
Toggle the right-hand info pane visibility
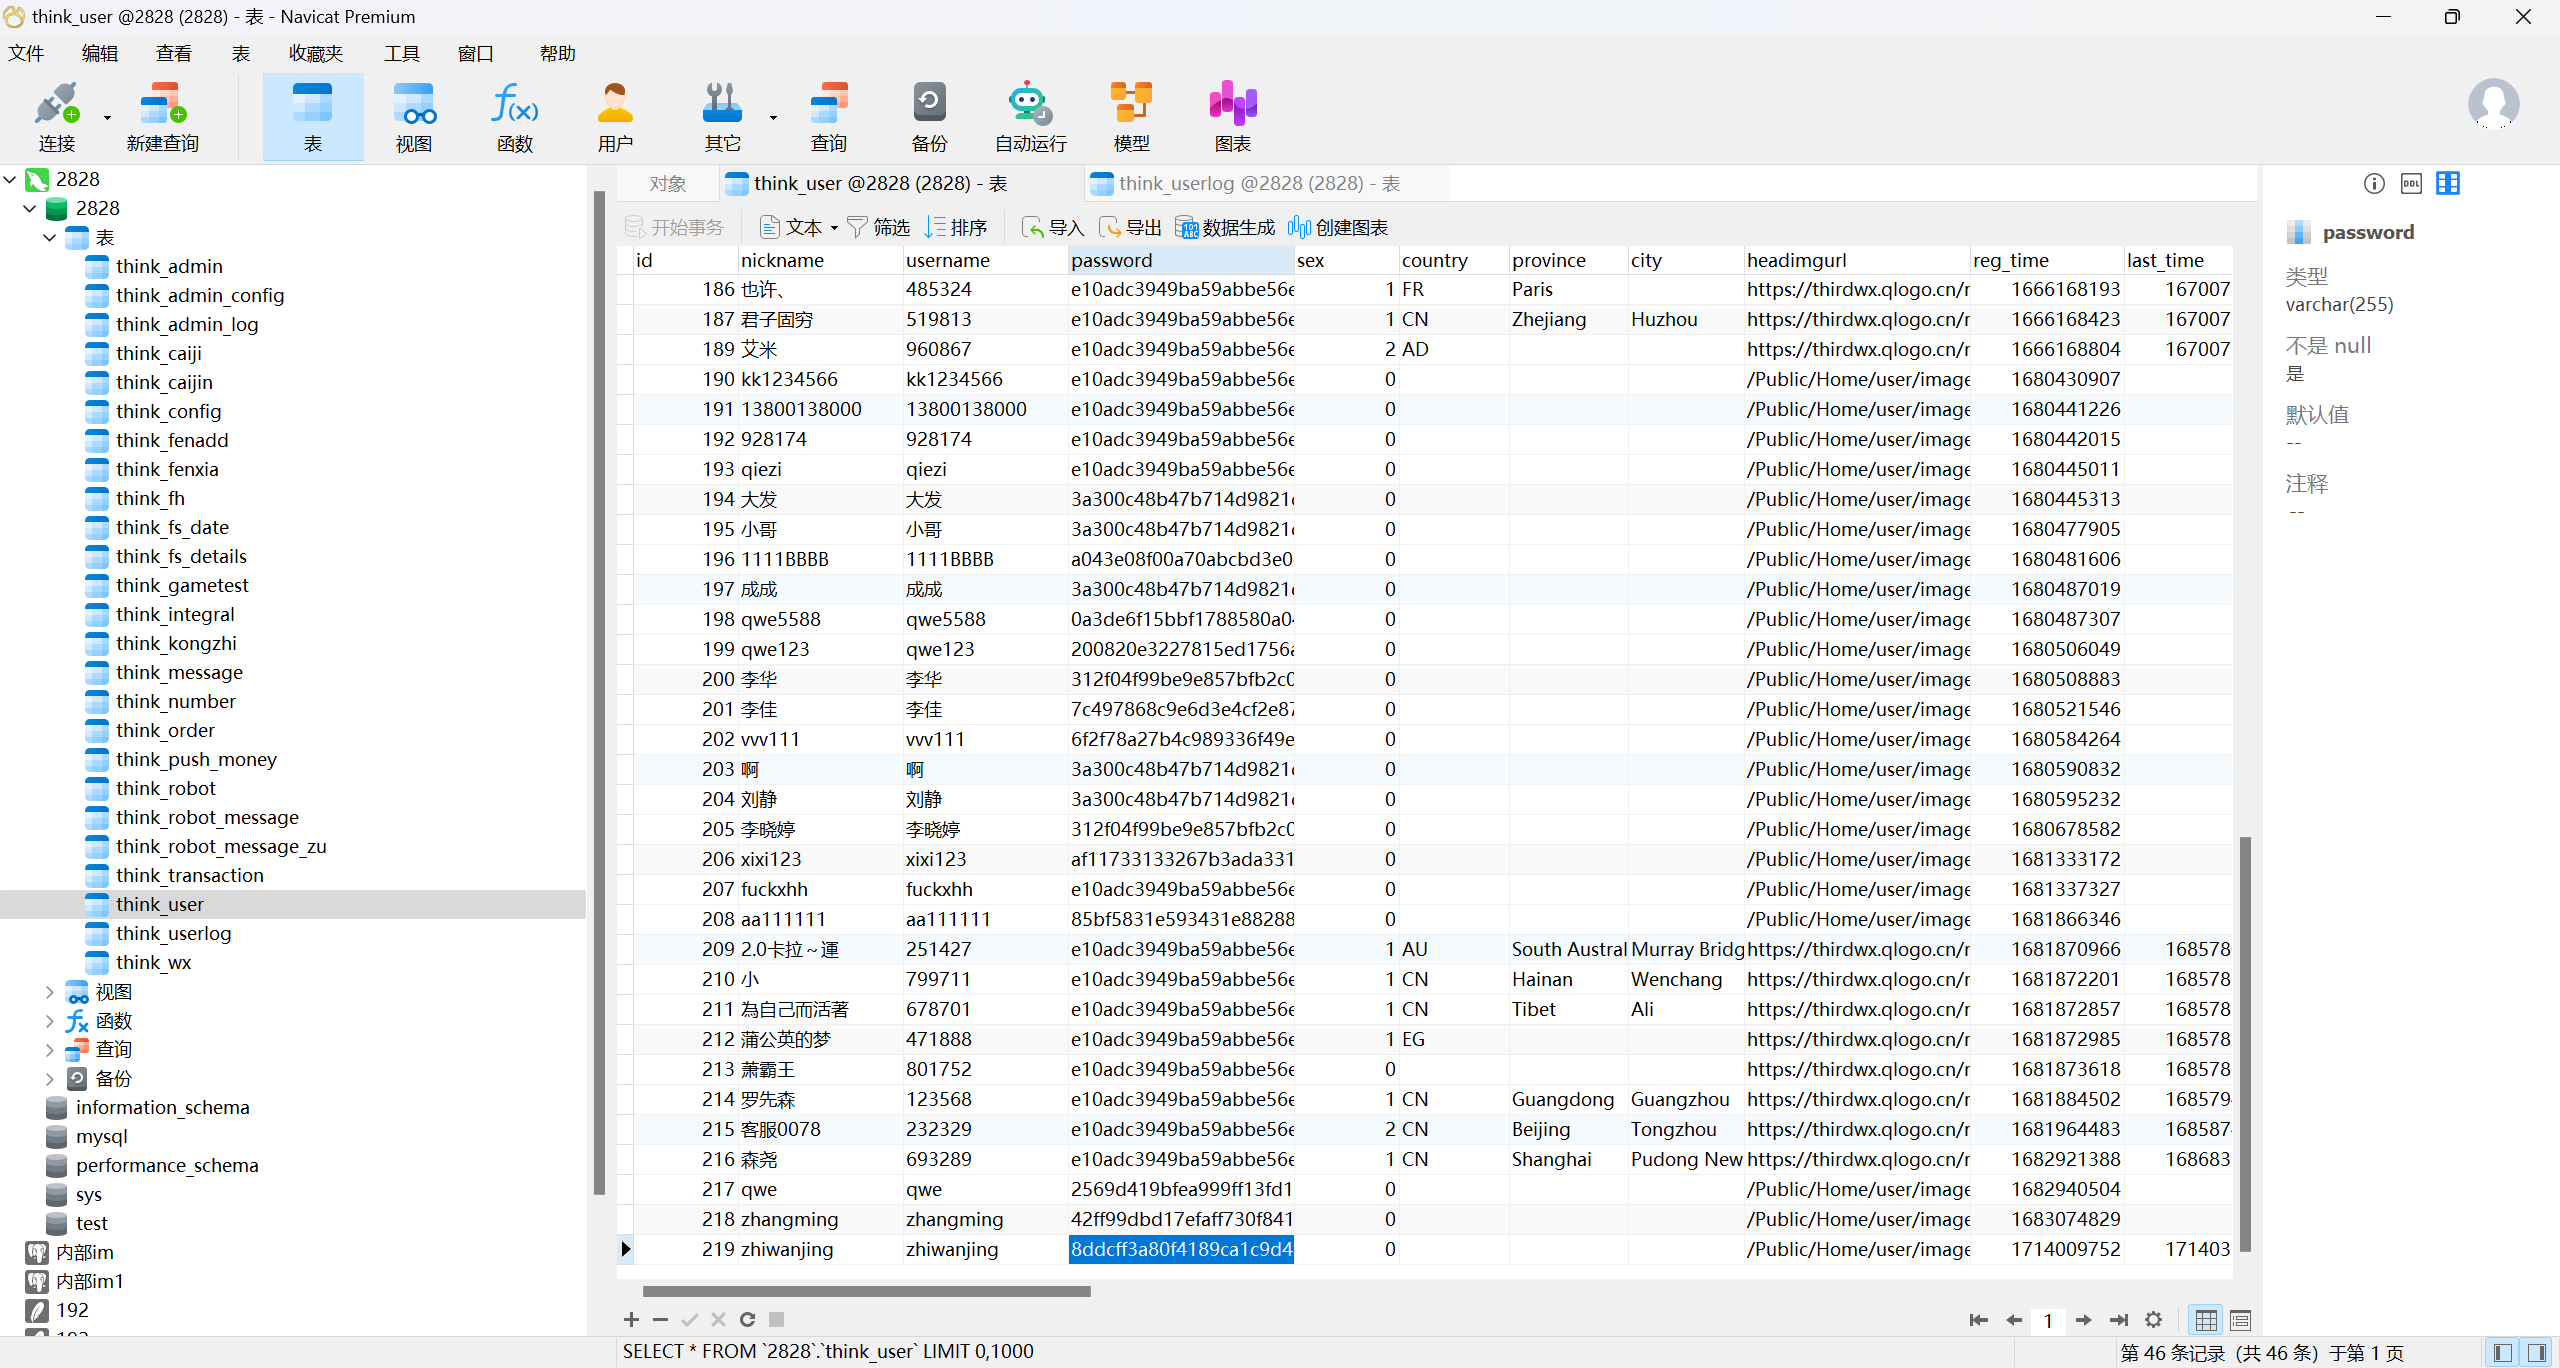click(2537, 1353)
